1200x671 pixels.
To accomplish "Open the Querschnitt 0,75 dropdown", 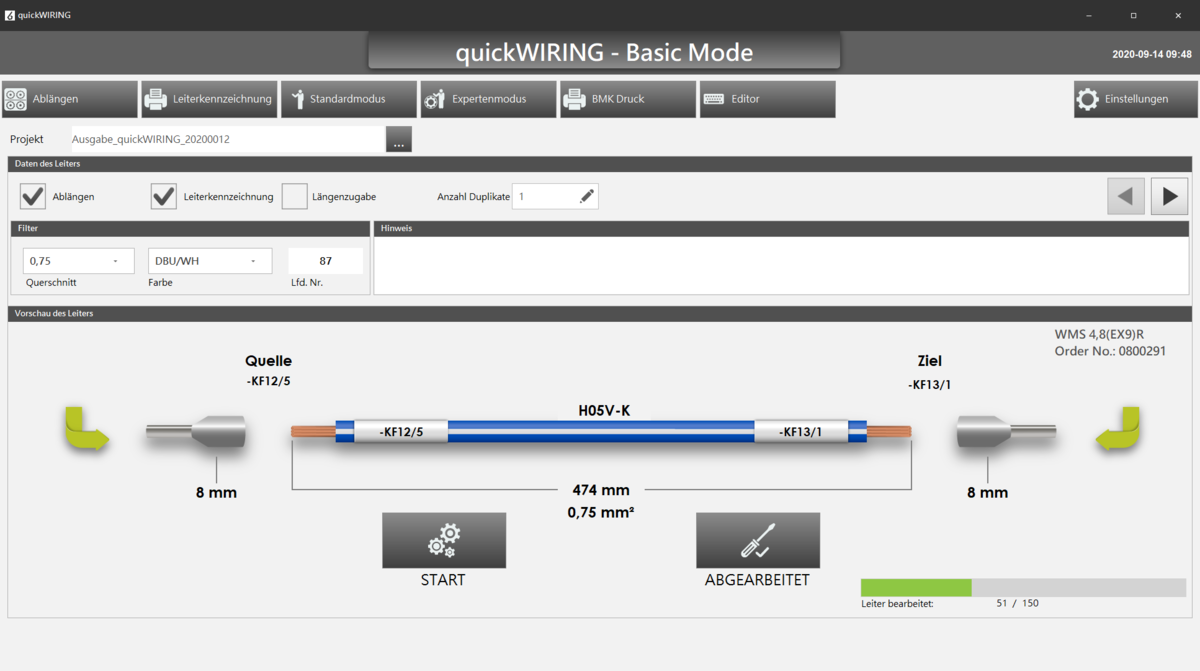I will [78, 261].
